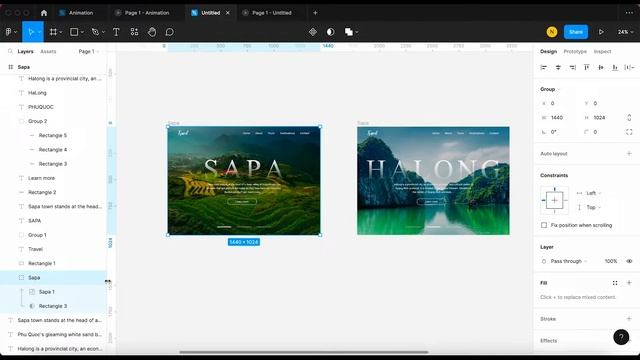Open Pen tool options arrow

[x=103, y=32]
